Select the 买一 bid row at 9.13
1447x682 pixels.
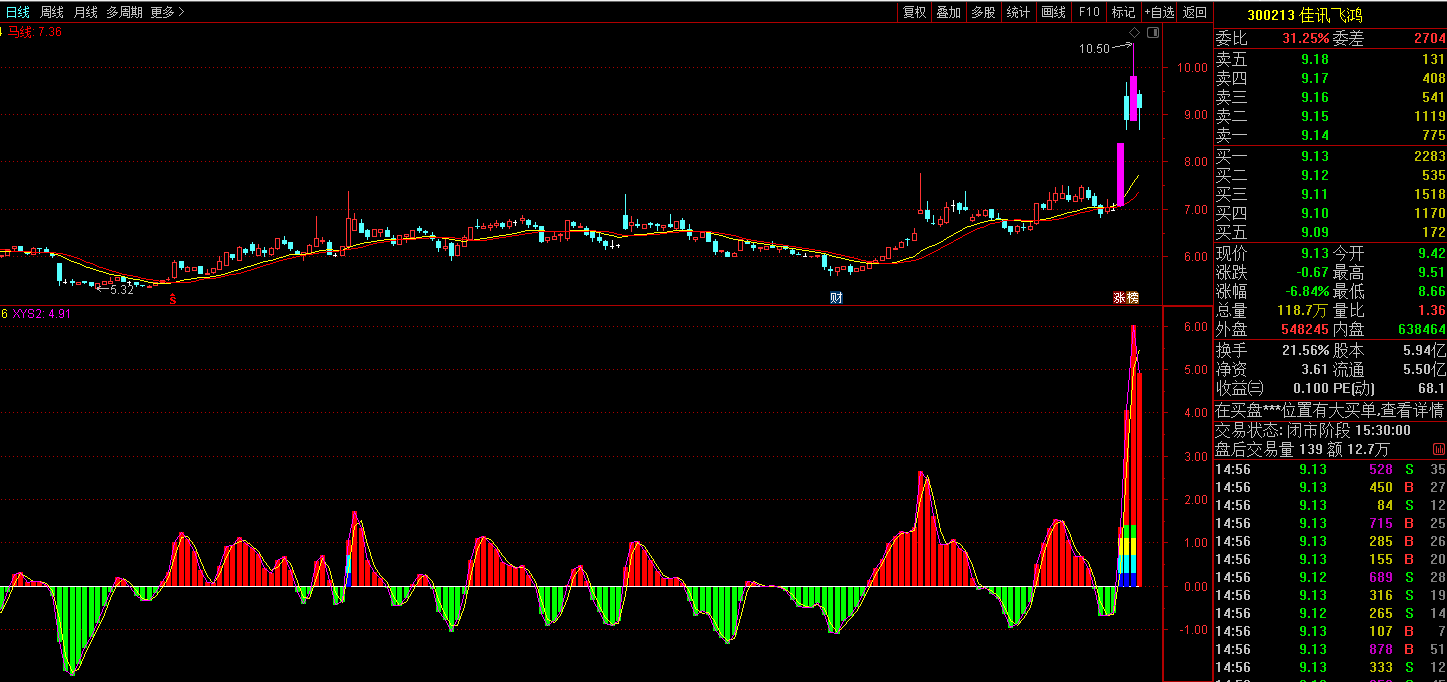(1330, 157)
